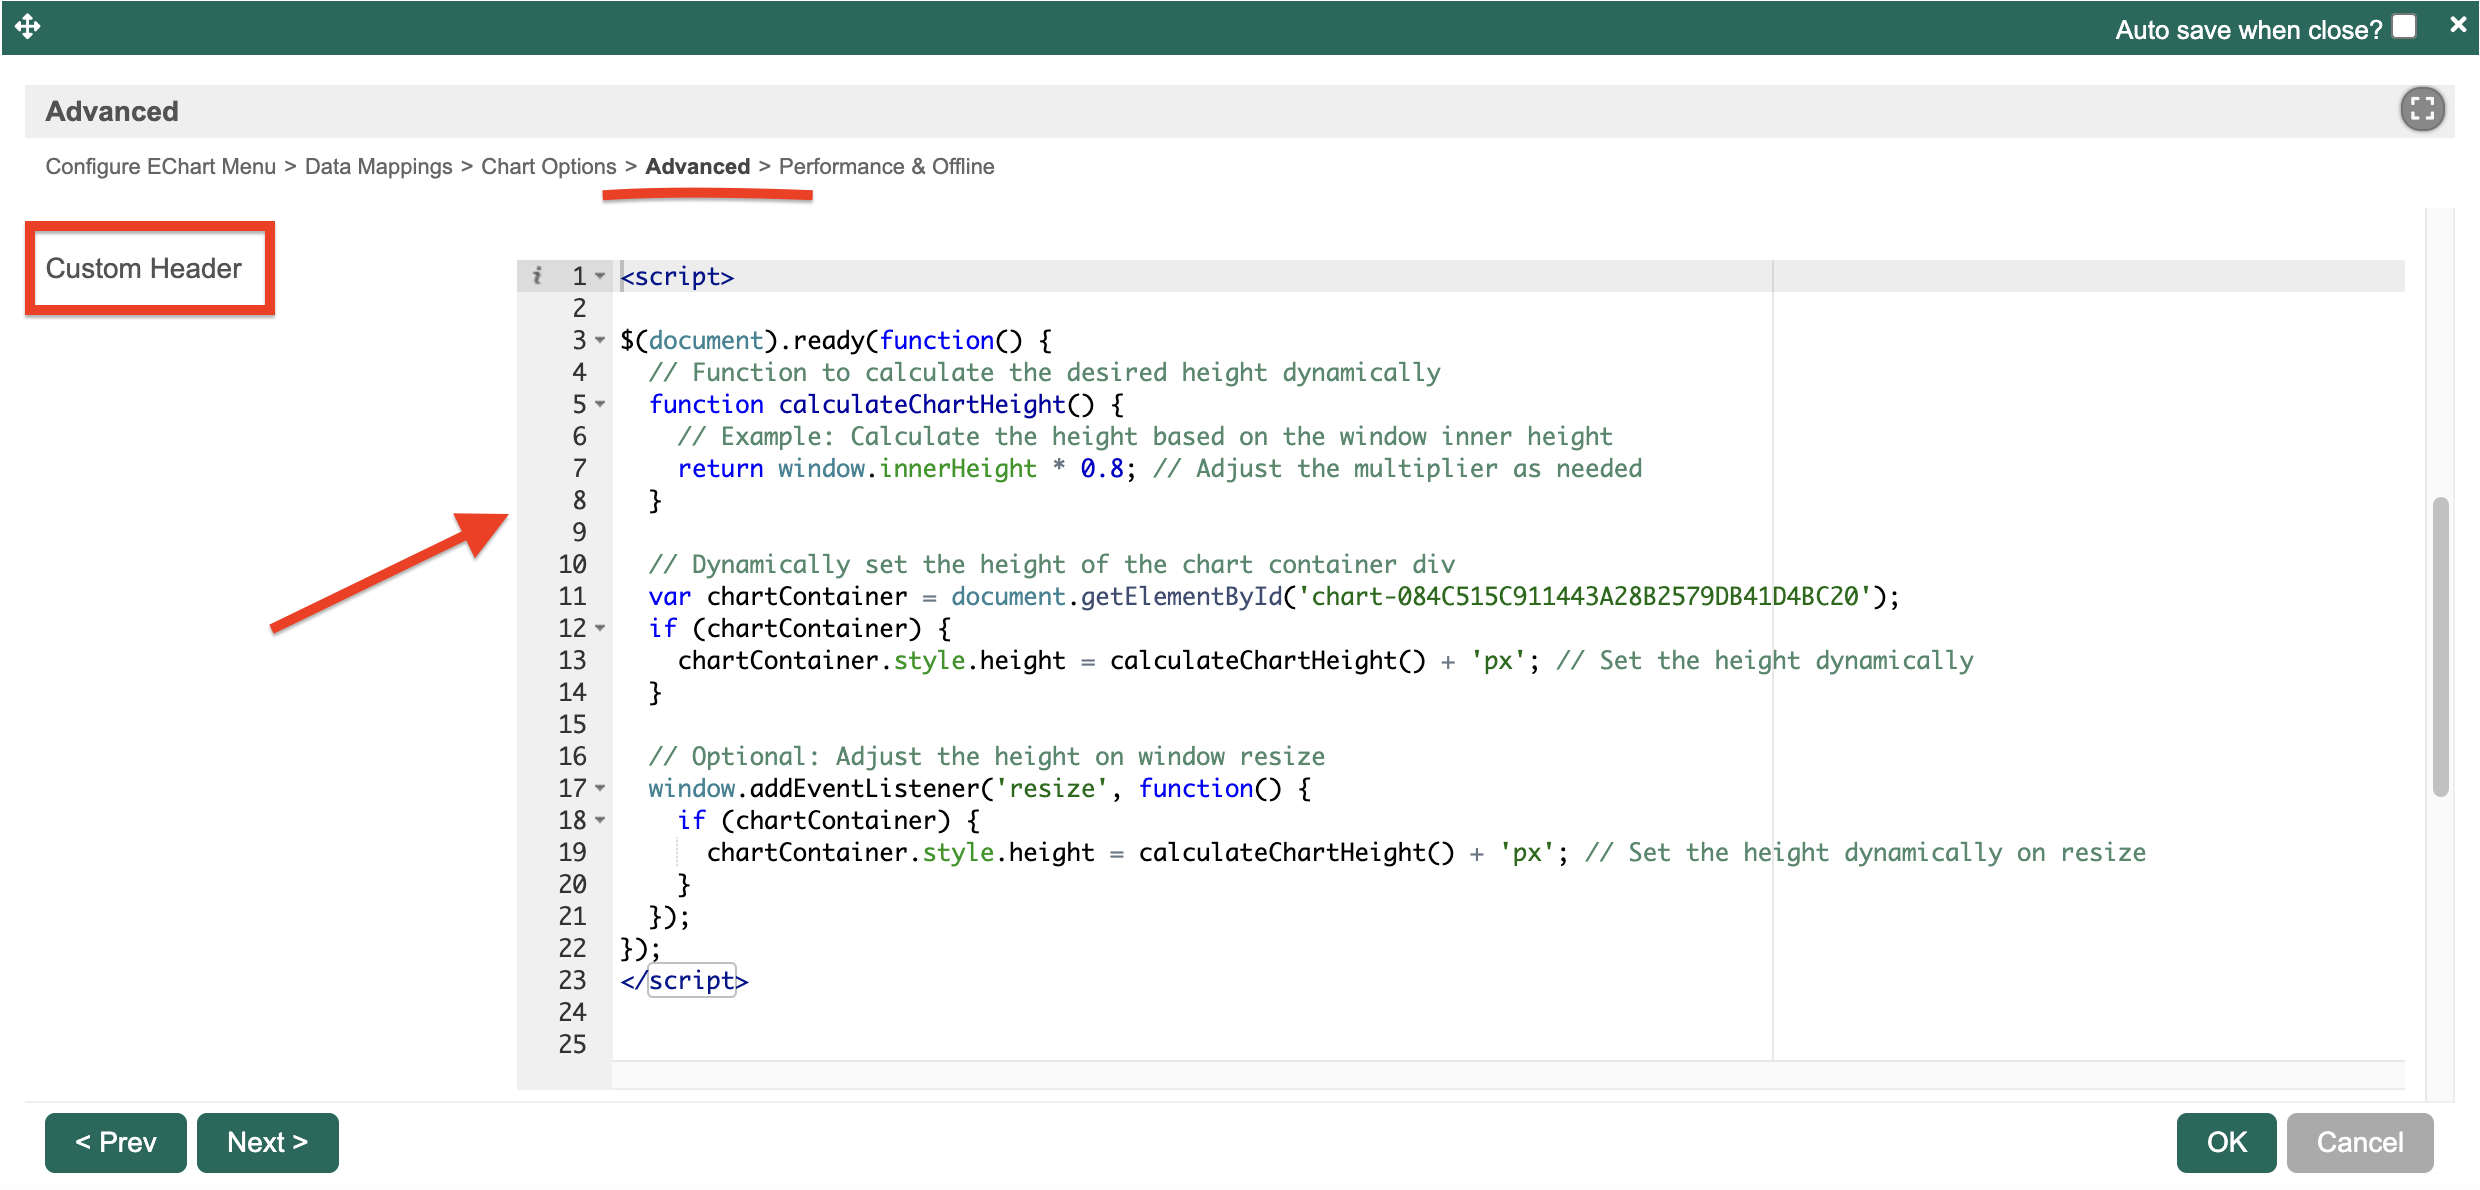Toggle fullscreen for the Advanced panel

pos(2422,110)
